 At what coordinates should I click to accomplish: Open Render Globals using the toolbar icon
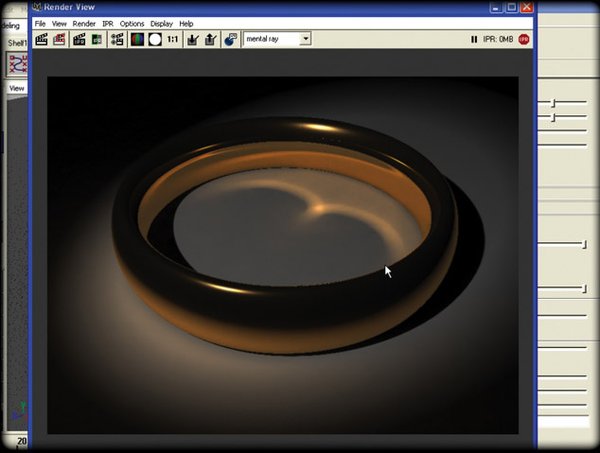coord(230,39)
